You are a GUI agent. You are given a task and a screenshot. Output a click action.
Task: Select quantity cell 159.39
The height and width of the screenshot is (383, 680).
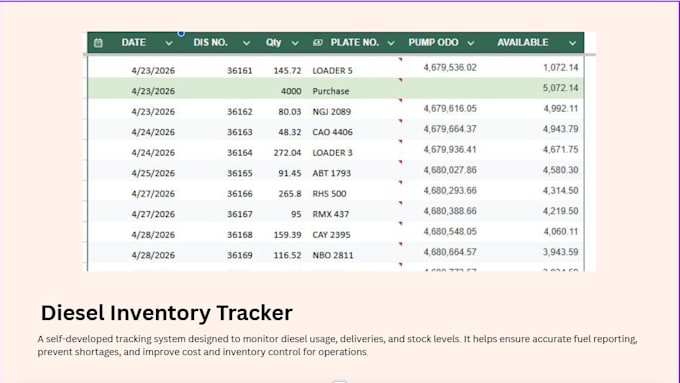(x=288, y=235)
